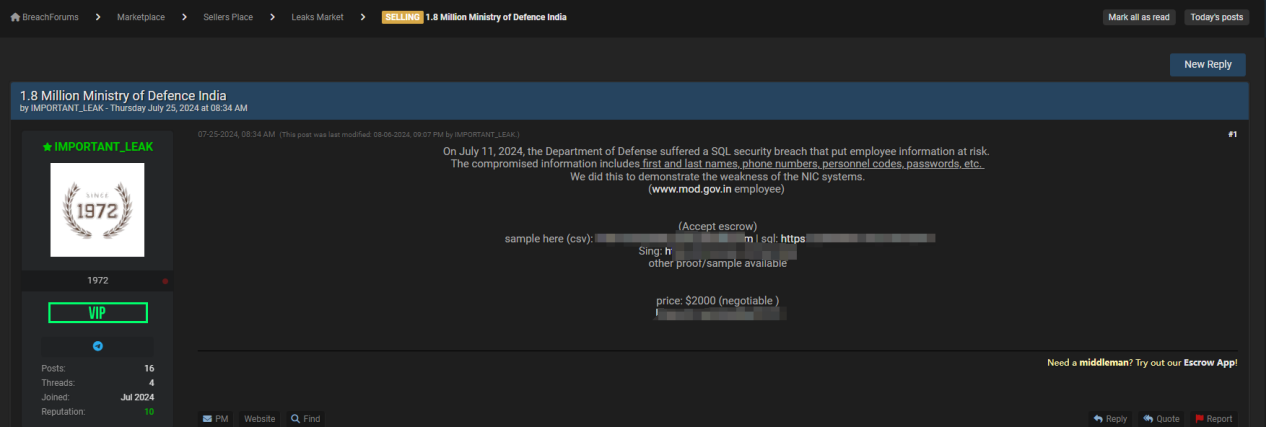Click the PM envelope icon
The width and height of the screenshot is (1266, 427).
point(208,419)
